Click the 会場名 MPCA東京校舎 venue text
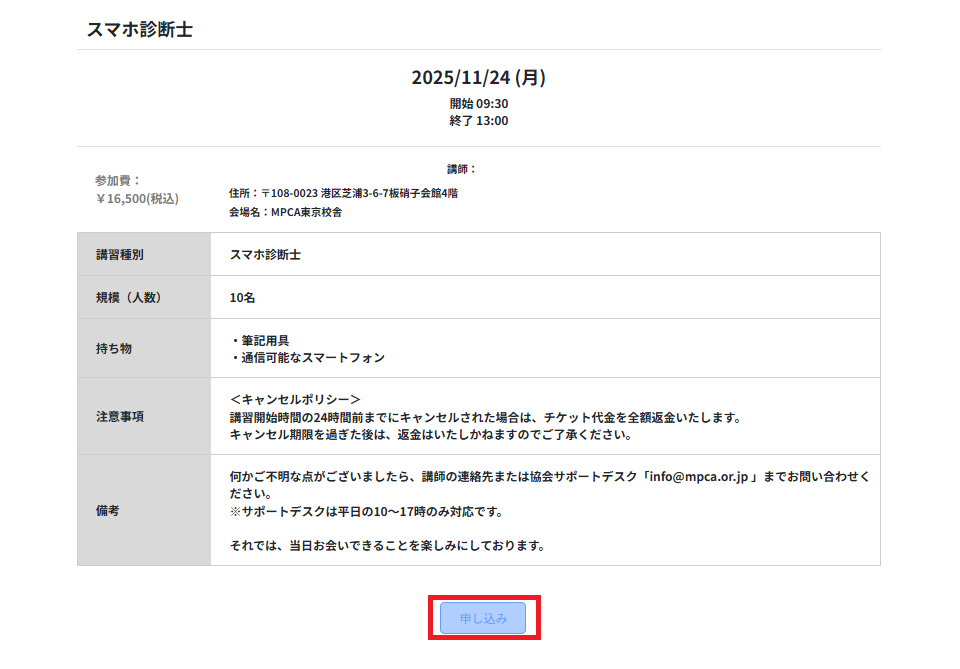The height and width of the screenshot is (669, 960). (285, 212)
